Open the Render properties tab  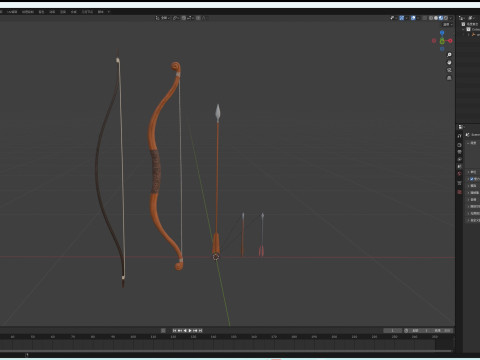[x=459, y=145]
